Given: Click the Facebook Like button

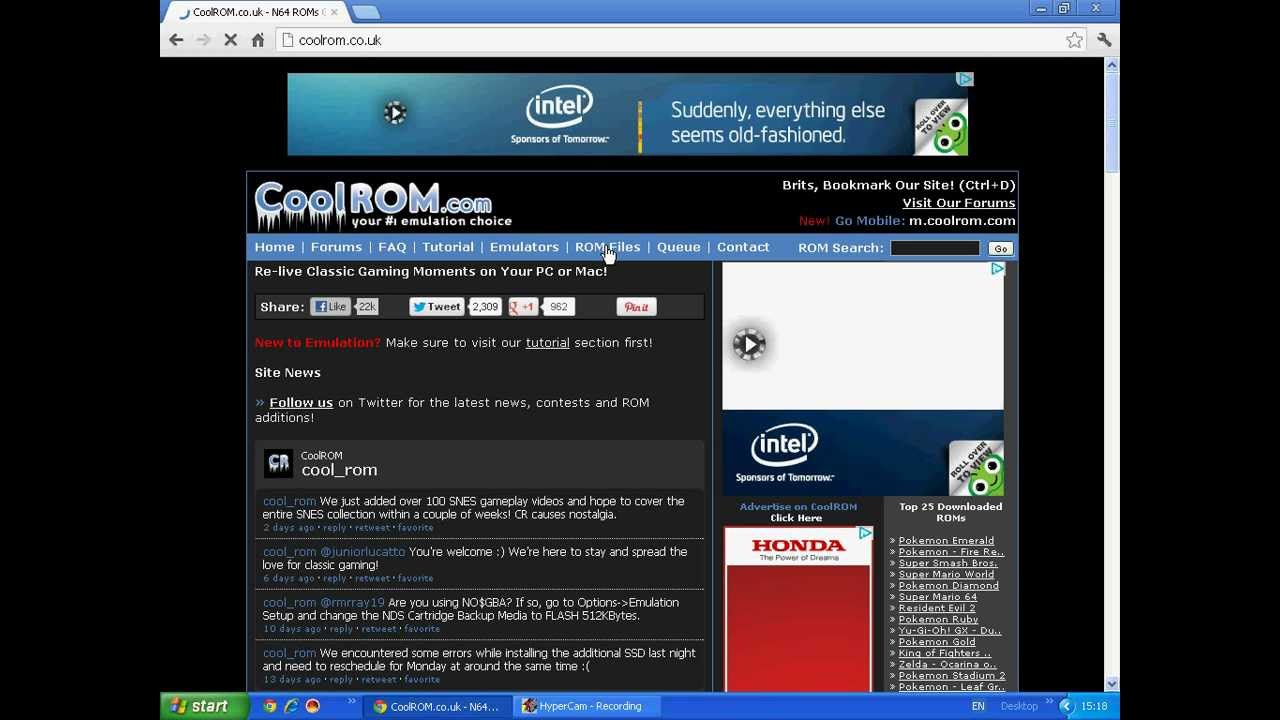Looking at the screenshot, I should pos(330,307).
